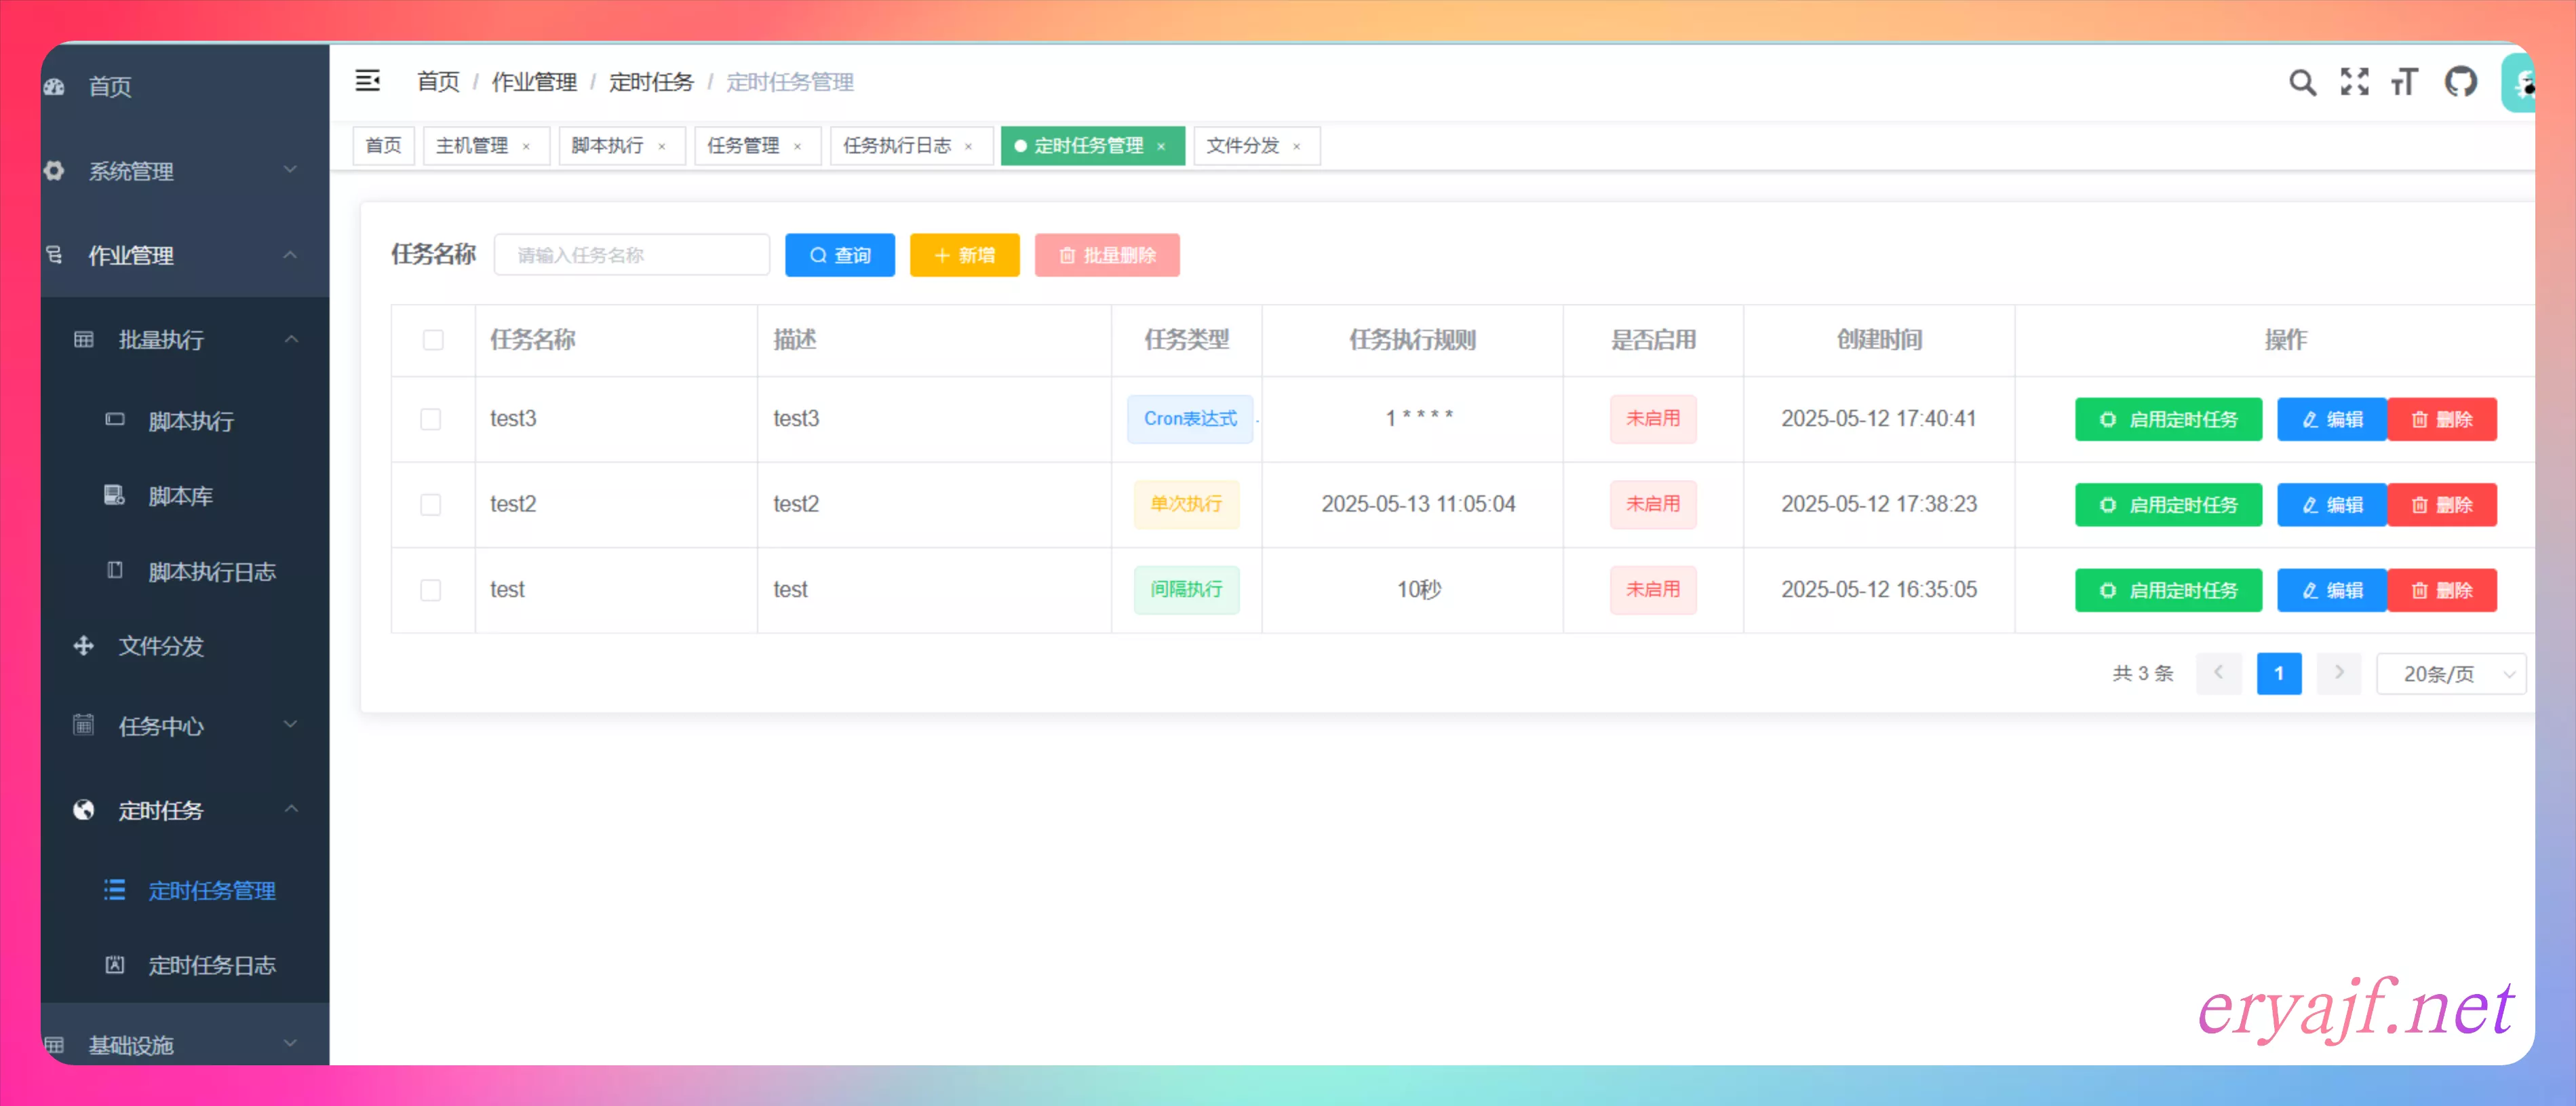2576x1106 pixels.
Task: Click the grid icon beside 基础设施
Action: coord(54,1045)
